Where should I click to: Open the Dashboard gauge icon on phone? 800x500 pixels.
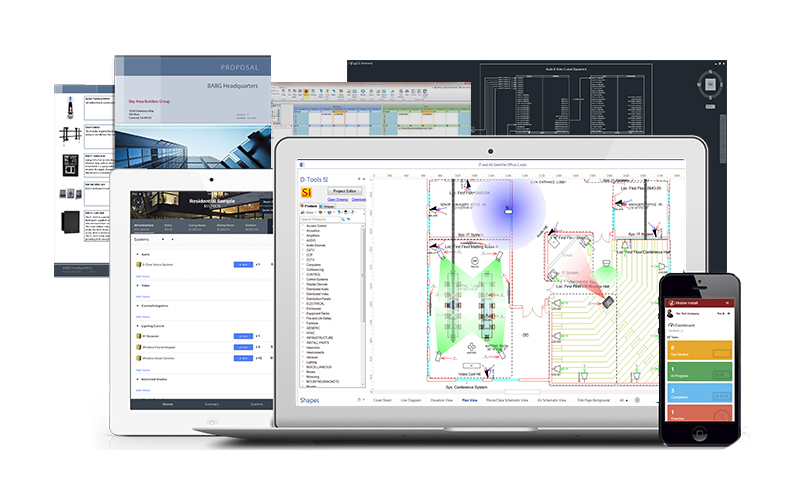coord(671,325)
